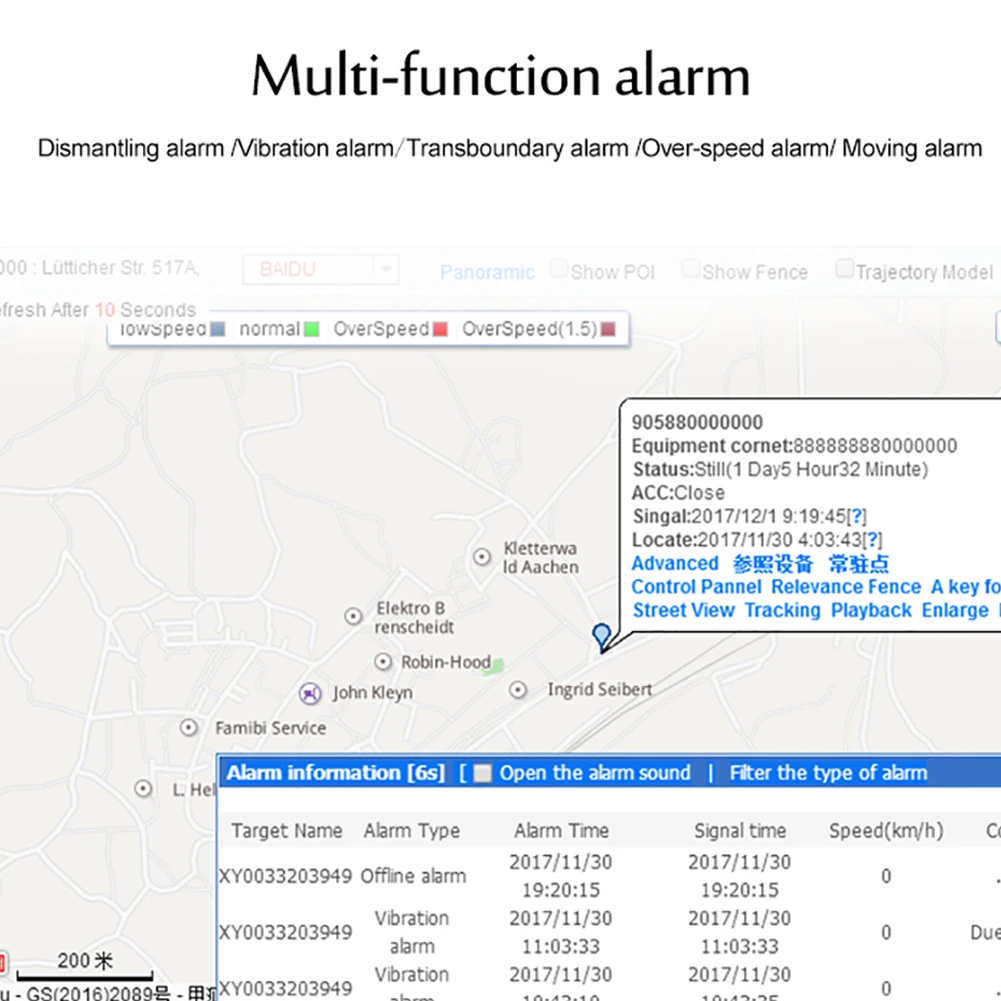This screenshot has height=1001, width=1001.
Task: Click the help link next to Singal time
Action: coord(857,516)
